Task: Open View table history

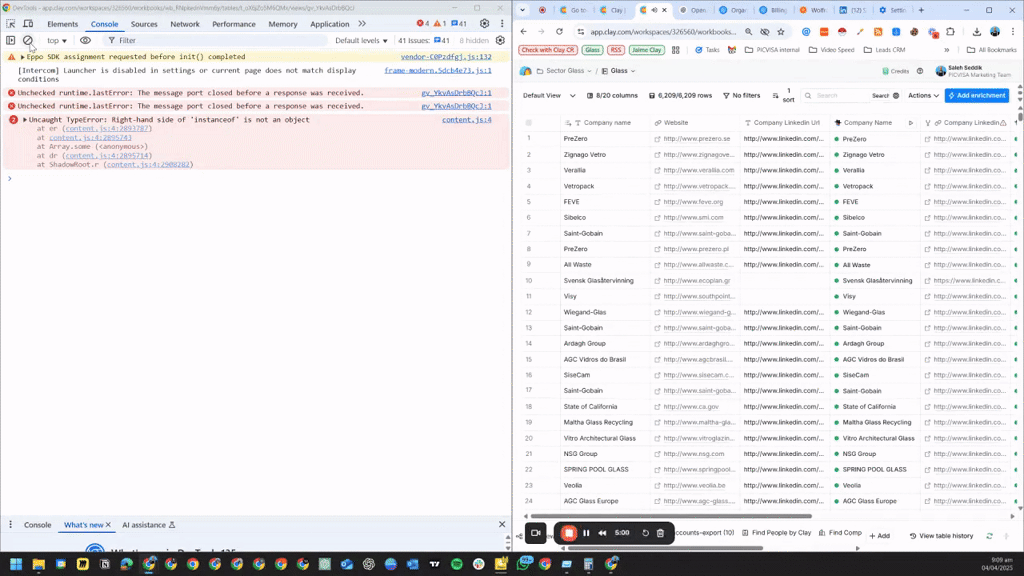Action: tap(941, 536)
